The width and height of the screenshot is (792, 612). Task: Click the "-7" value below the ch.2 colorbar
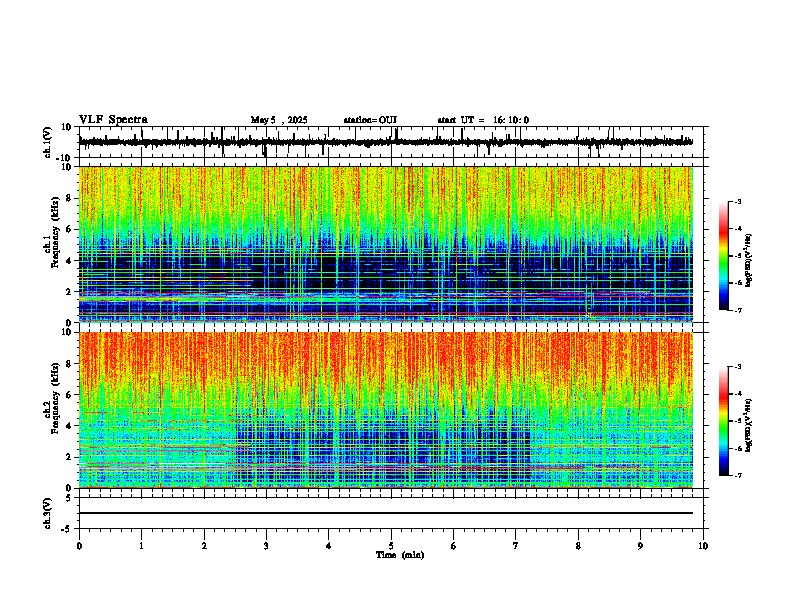tap(738, 475)
